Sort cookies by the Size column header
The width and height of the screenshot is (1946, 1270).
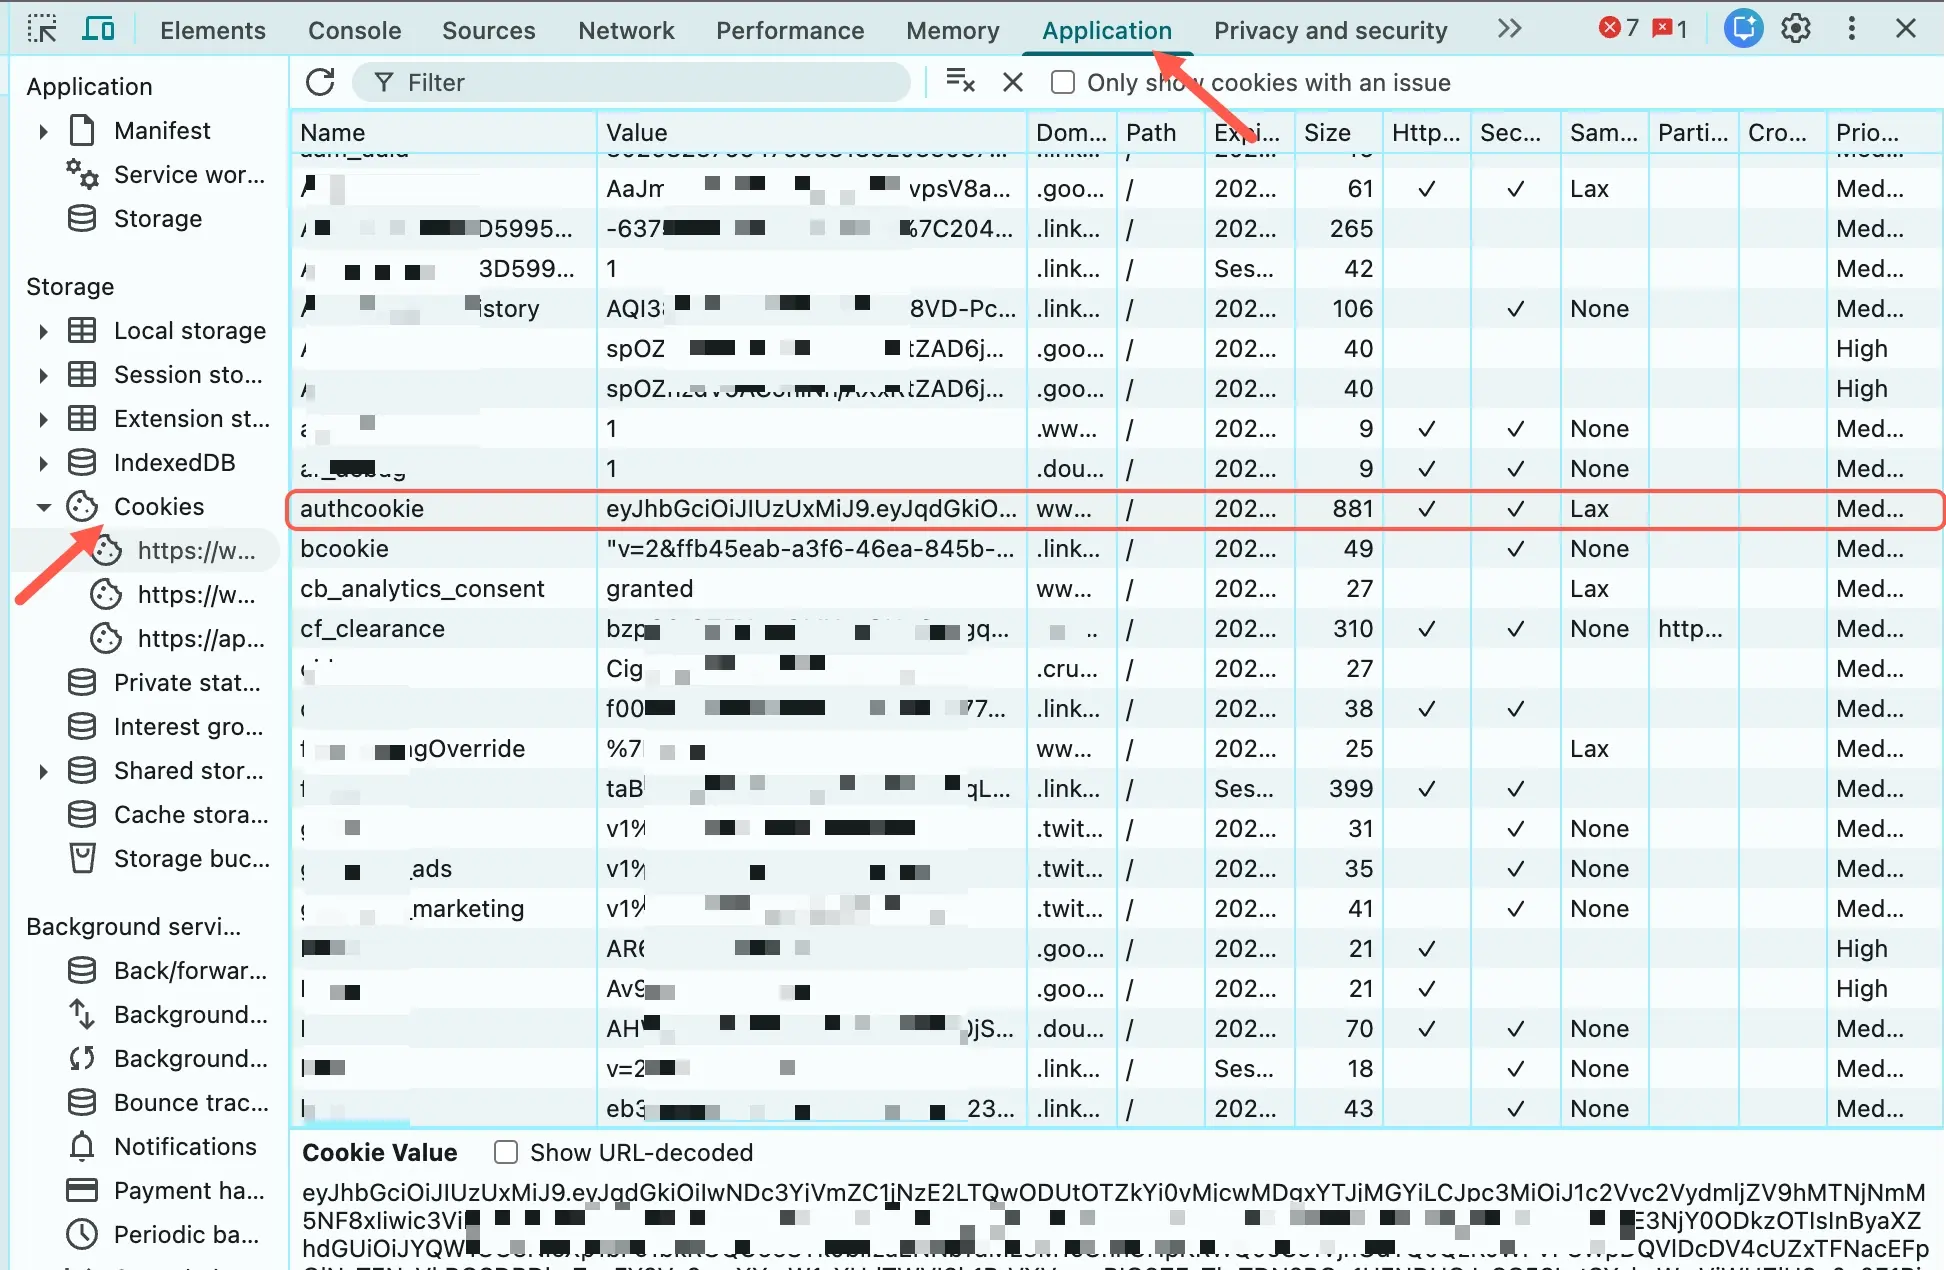(1327, 132)
